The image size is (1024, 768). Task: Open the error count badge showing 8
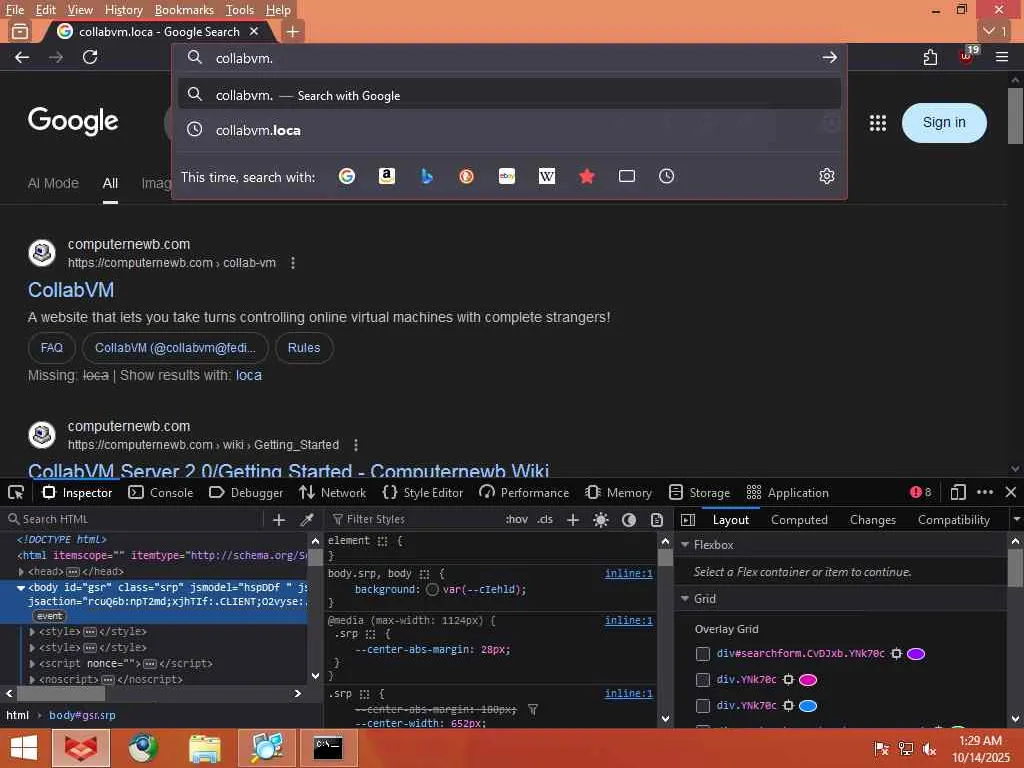click(921, 492)
